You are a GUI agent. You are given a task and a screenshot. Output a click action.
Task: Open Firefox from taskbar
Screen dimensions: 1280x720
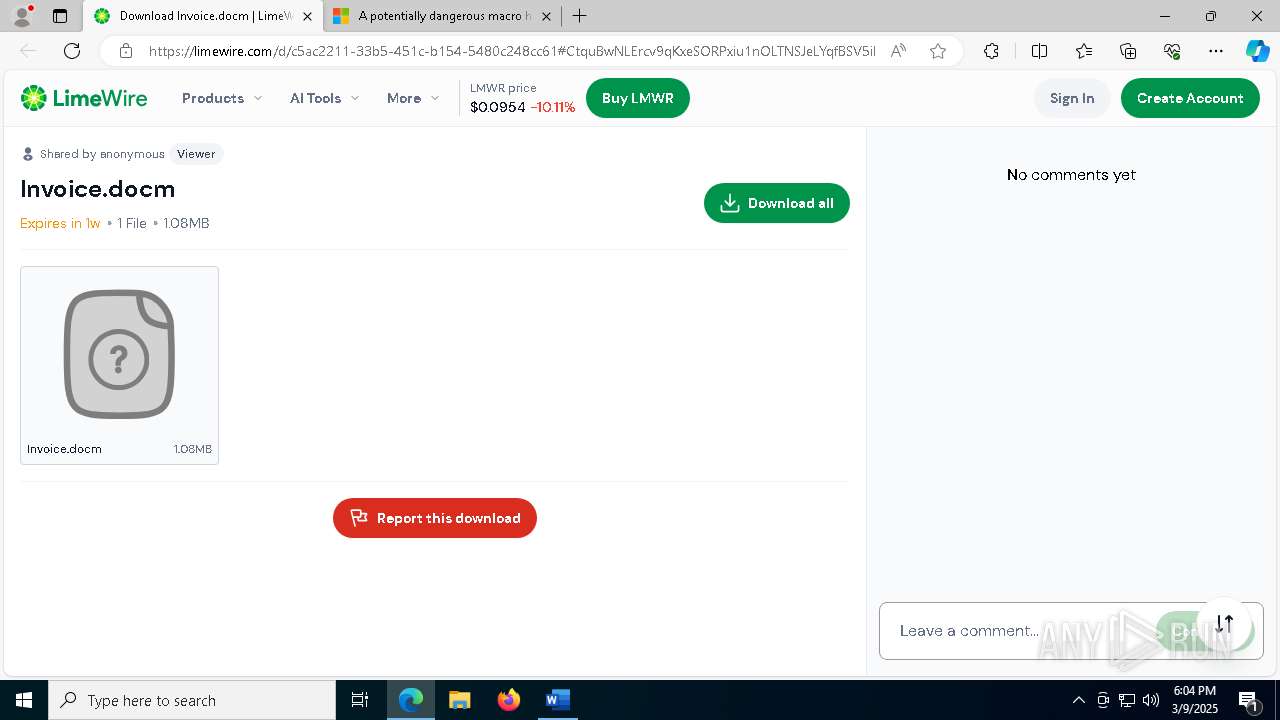pyautogui.click(x=509, y=700)
